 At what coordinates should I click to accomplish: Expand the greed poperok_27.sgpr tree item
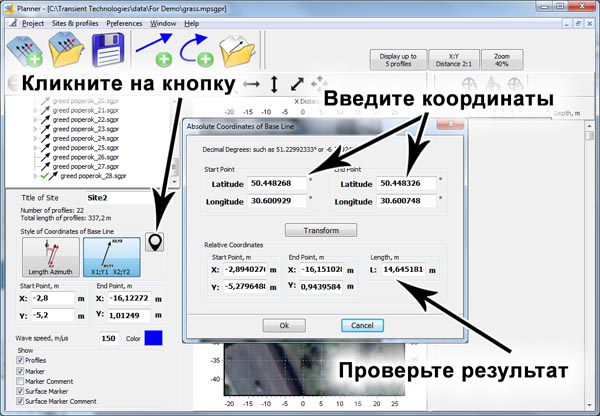pos(36,166)
